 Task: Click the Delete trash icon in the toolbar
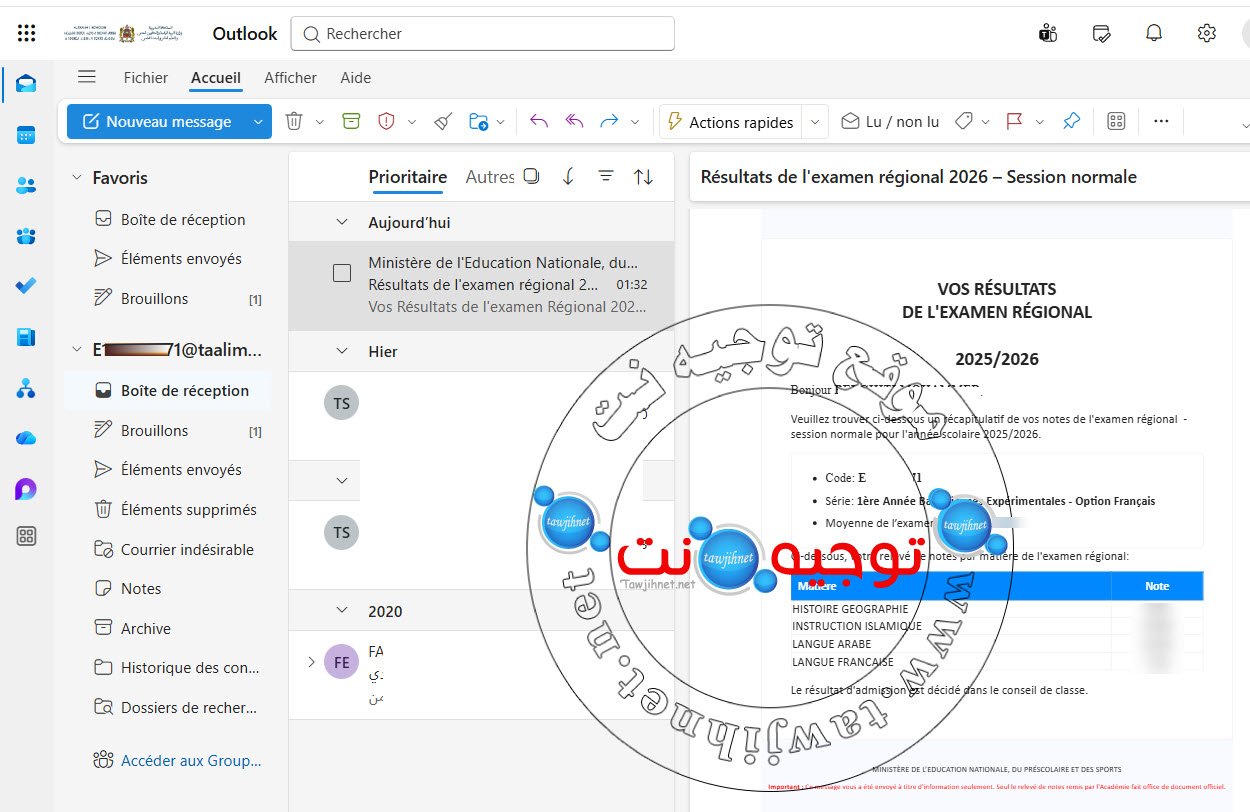coord(294,121)
